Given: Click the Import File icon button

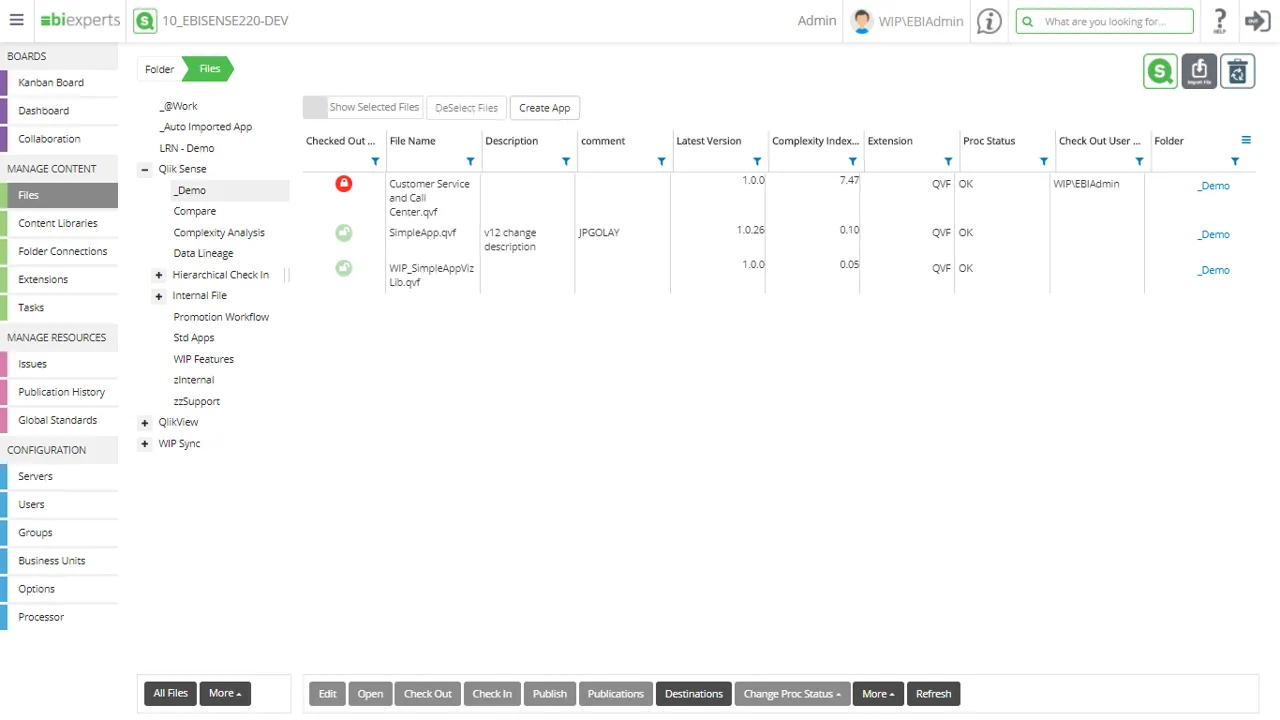Looking at the screenshot, I should click(x=1199, y=71).
